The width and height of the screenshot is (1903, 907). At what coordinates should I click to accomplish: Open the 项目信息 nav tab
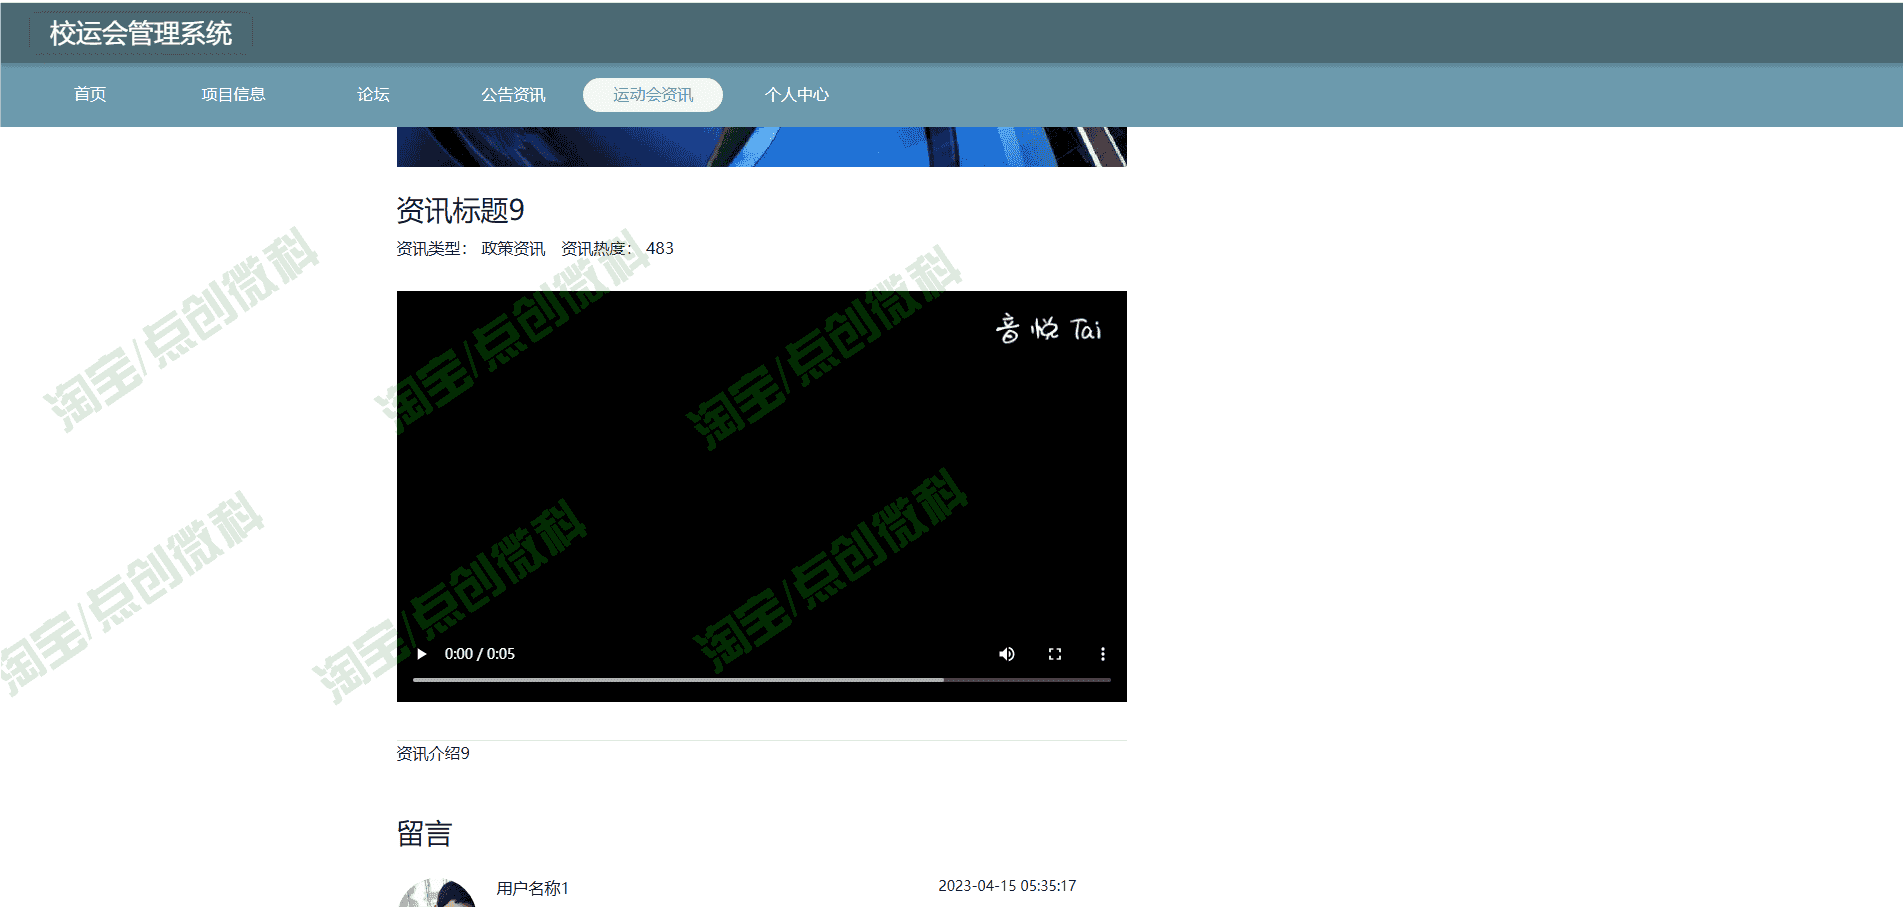[x=233, y=95]
